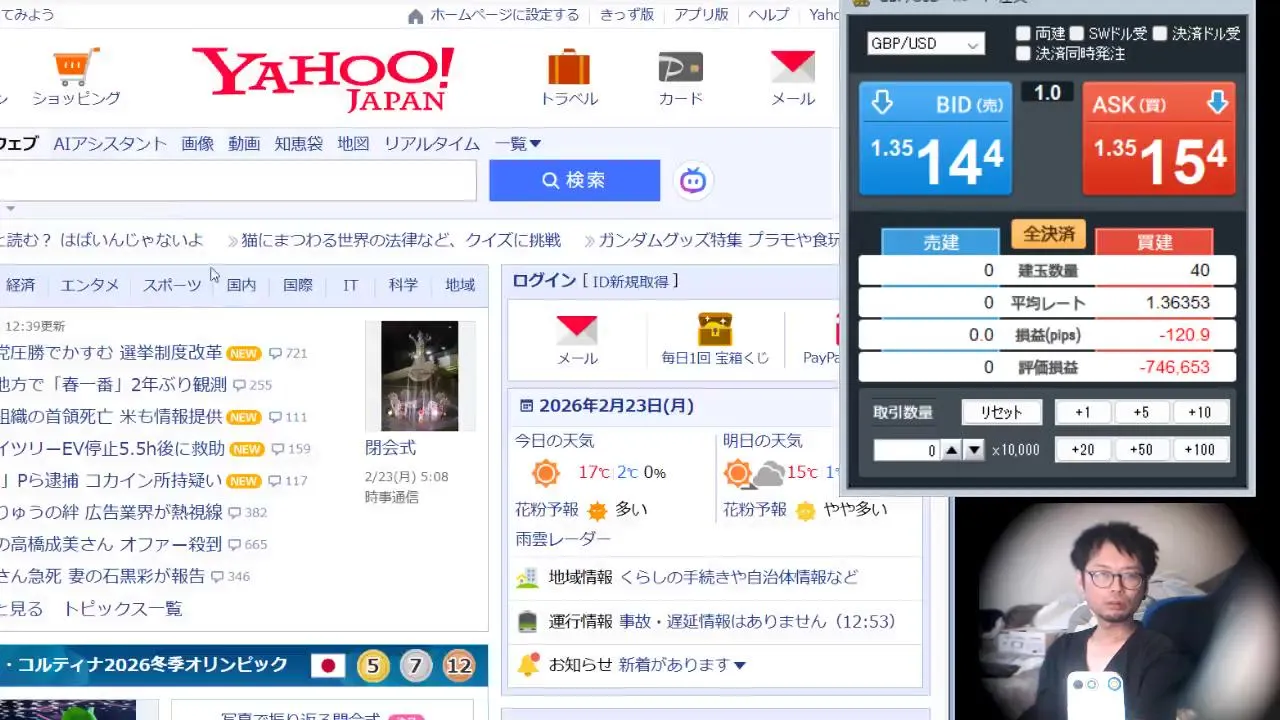This screenshot has height=720, width=1280.
Task: Open the Travel suitcase icon
Action: [x=569, y=67]
